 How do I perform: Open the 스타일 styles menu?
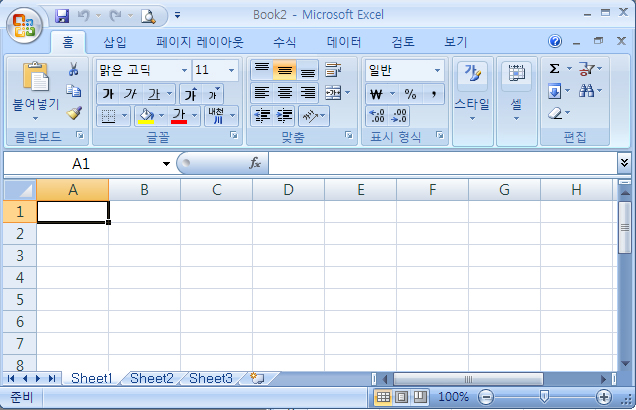[472, 91]
